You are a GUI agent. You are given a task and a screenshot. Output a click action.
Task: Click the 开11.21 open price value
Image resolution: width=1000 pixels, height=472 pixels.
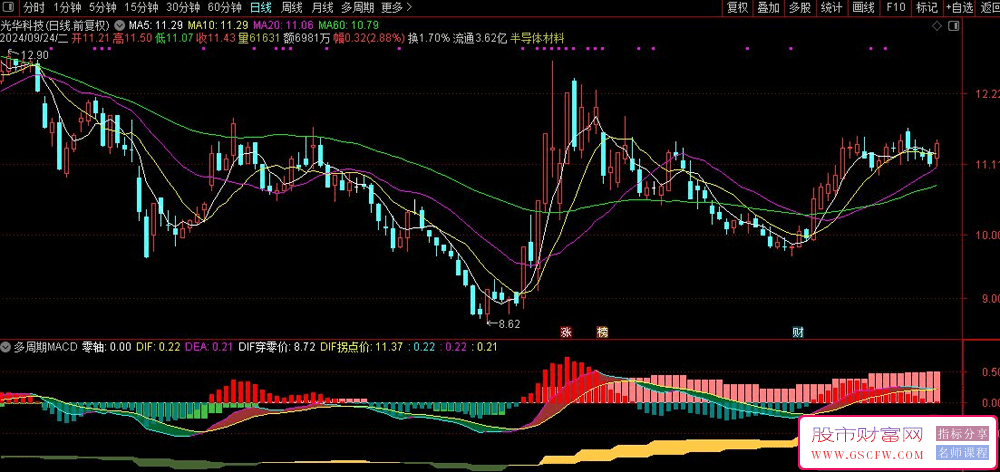(92, 38)
